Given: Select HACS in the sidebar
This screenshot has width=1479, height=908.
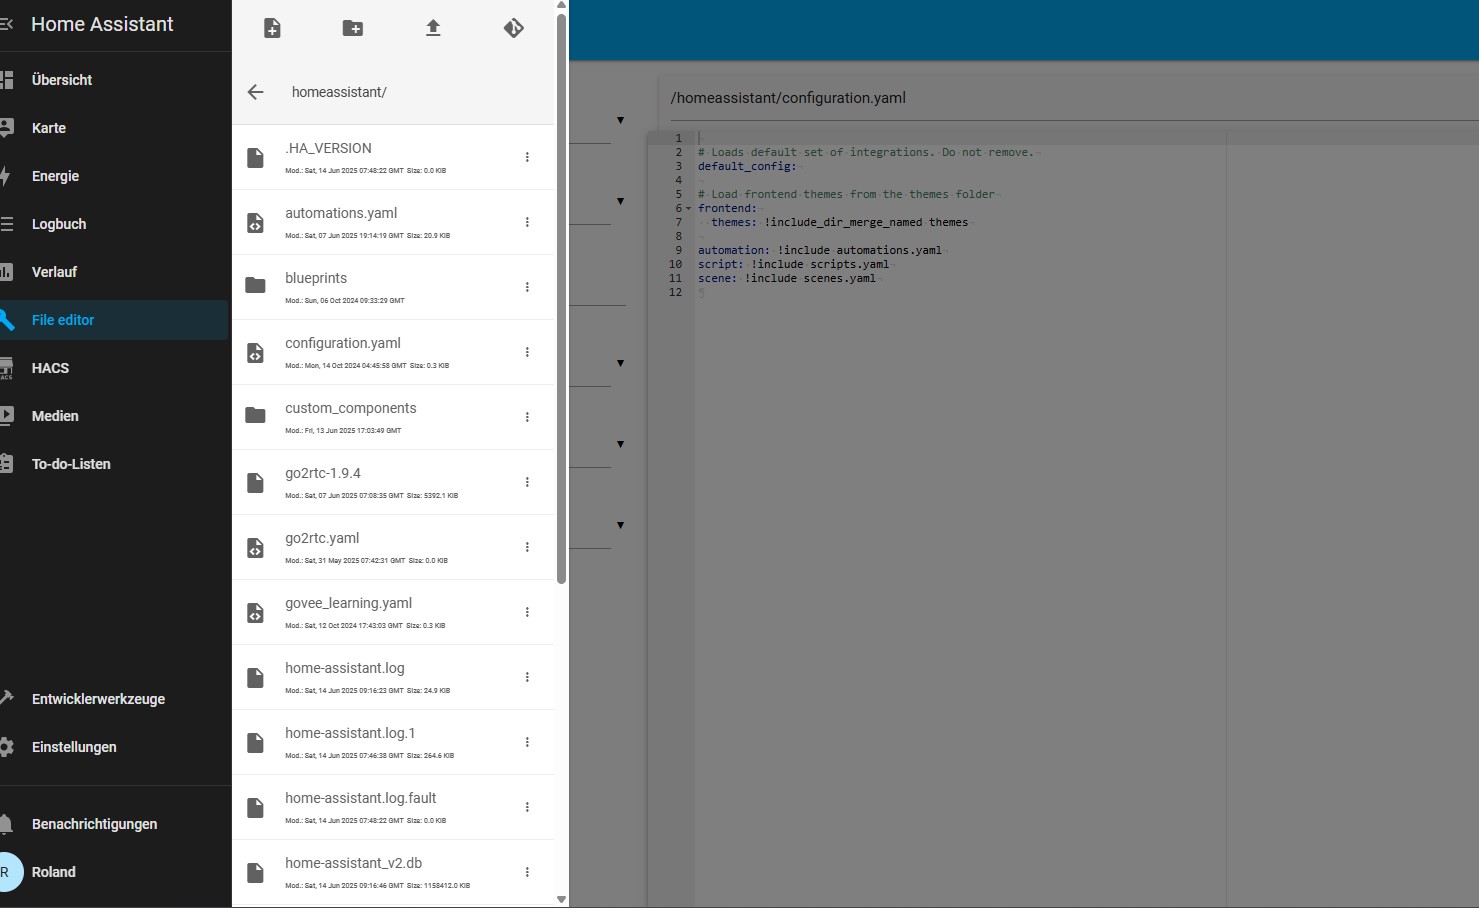Looking at the screenshot, I should [x=50, y=368].
